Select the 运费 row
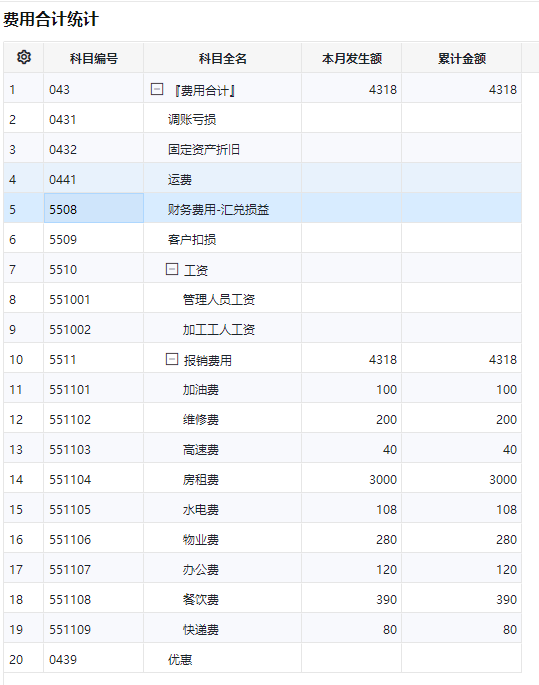The width and height of the screenshot is (539, 685). (x=263, y=179)
